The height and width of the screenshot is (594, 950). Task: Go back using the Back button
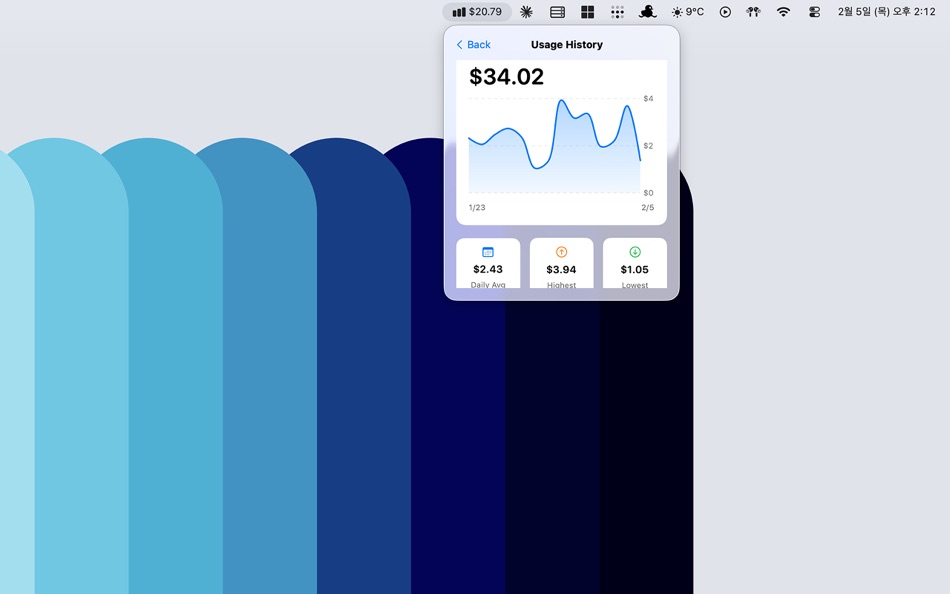[x=473, y=45]
